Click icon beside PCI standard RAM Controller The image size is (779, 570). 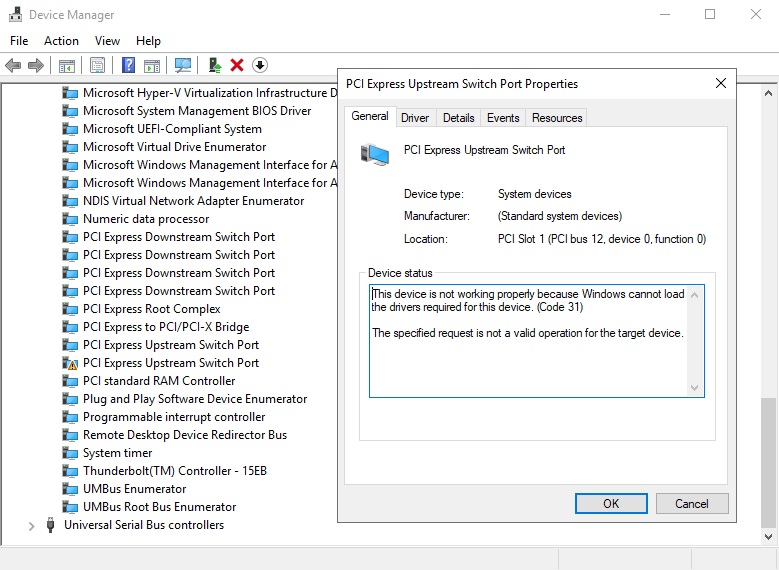tap(70, 381)
